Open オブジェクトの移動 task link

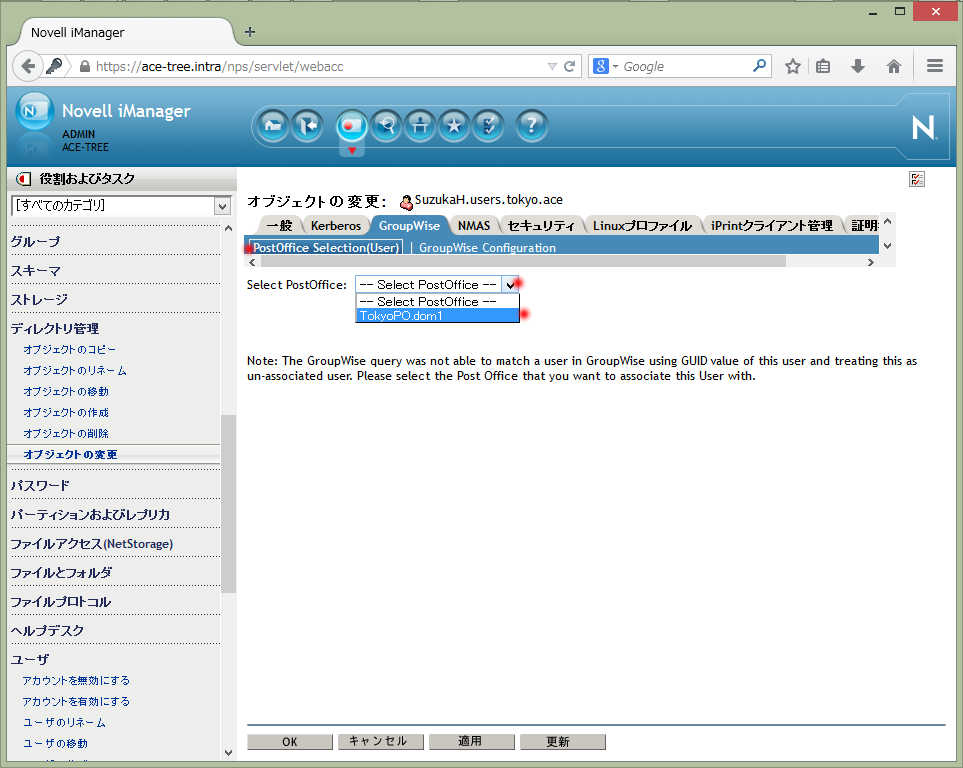(66, 391)
